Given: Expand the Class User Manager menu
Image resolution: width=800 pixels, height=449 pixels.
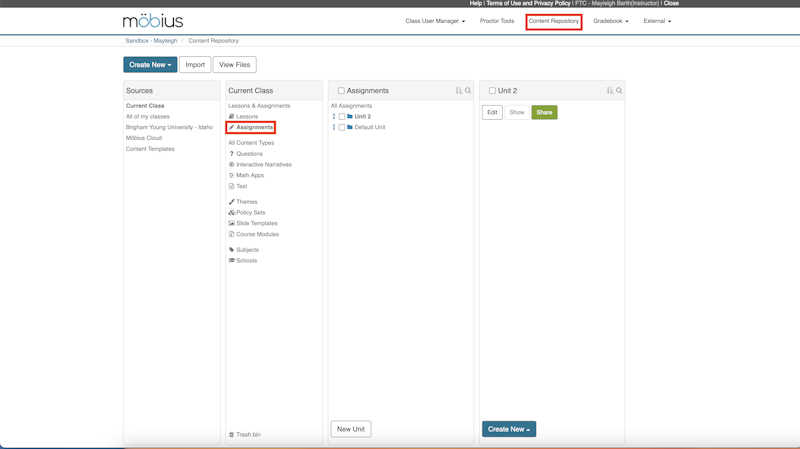Looking at the screenshot, I should coord(435,21).
